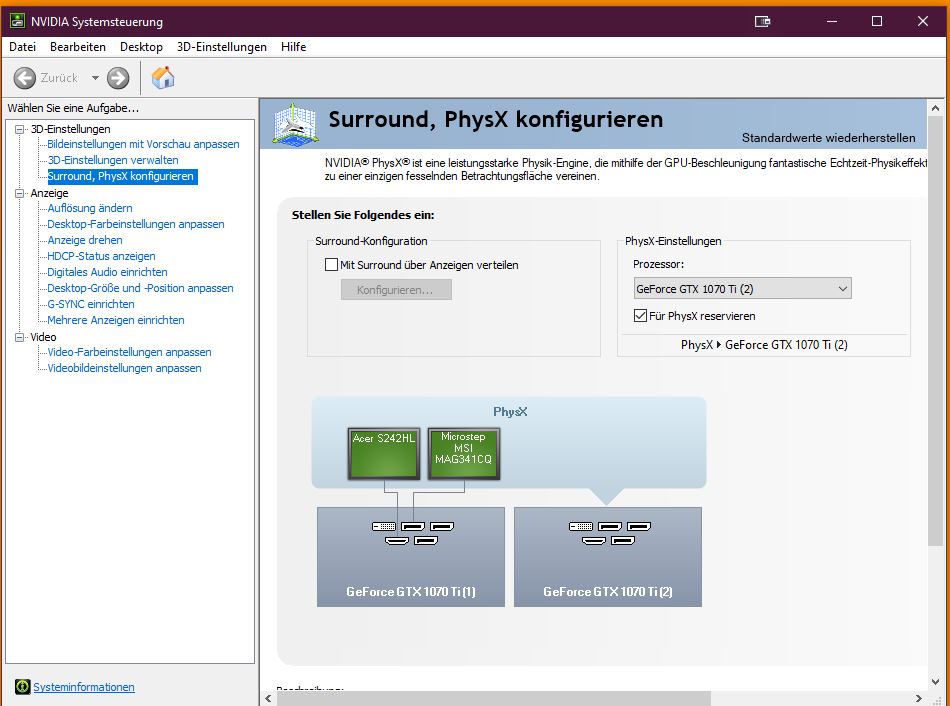Screen dimensions: 950x706
Task: Open Videobildeinstellungen anpassen
Action: click(124, 368)
